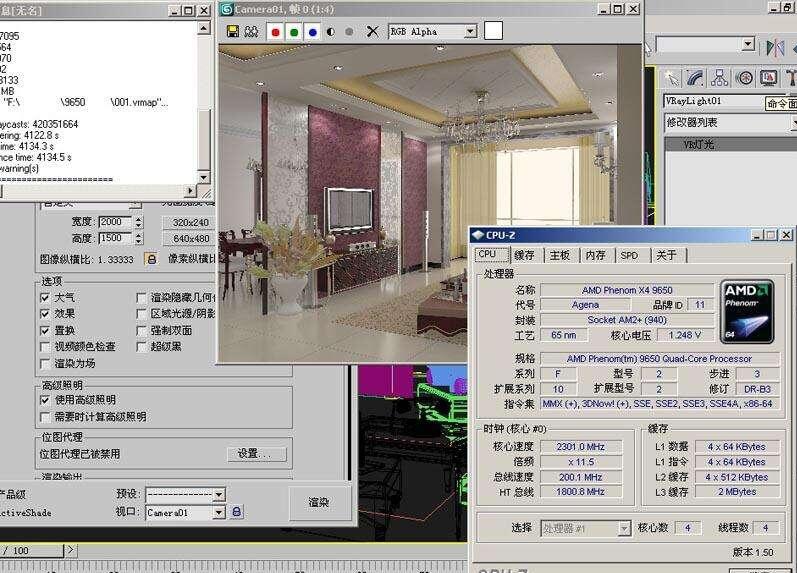Image resolution: width=797 pixels, height=573 pixels.
Task: Open the dropdown in main toolbar top right
Action: coord(748,44)
